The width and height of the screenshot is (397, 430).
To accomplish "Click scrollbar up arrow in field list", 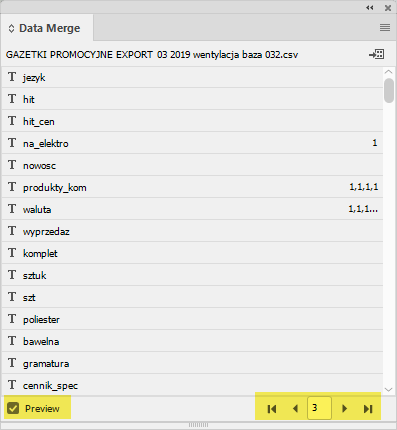I will pos(388,72).
